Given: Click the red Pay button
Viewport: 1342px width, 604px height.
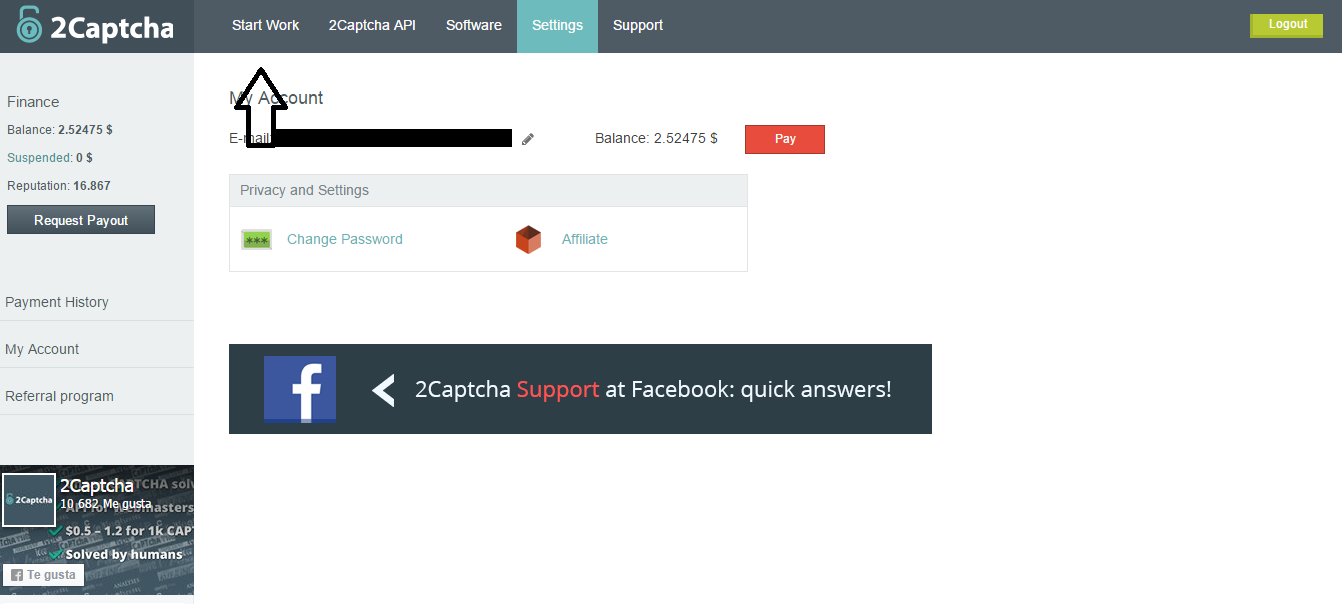Looking at the screenshot, I should (785, 139).
